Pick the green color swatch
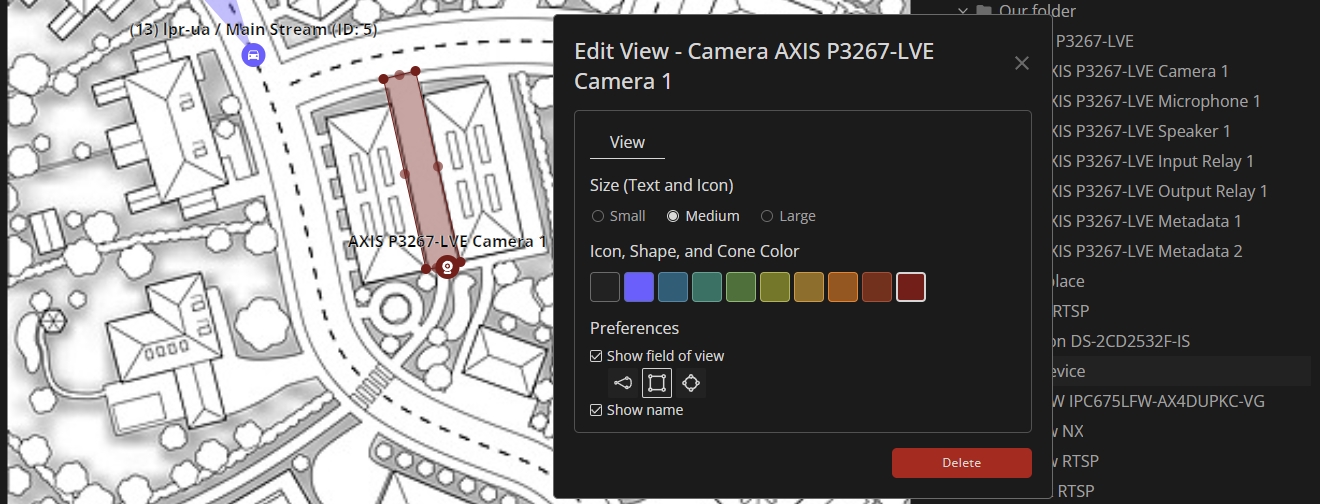This screenshot has width=1320, height=504. coord(741,287)
